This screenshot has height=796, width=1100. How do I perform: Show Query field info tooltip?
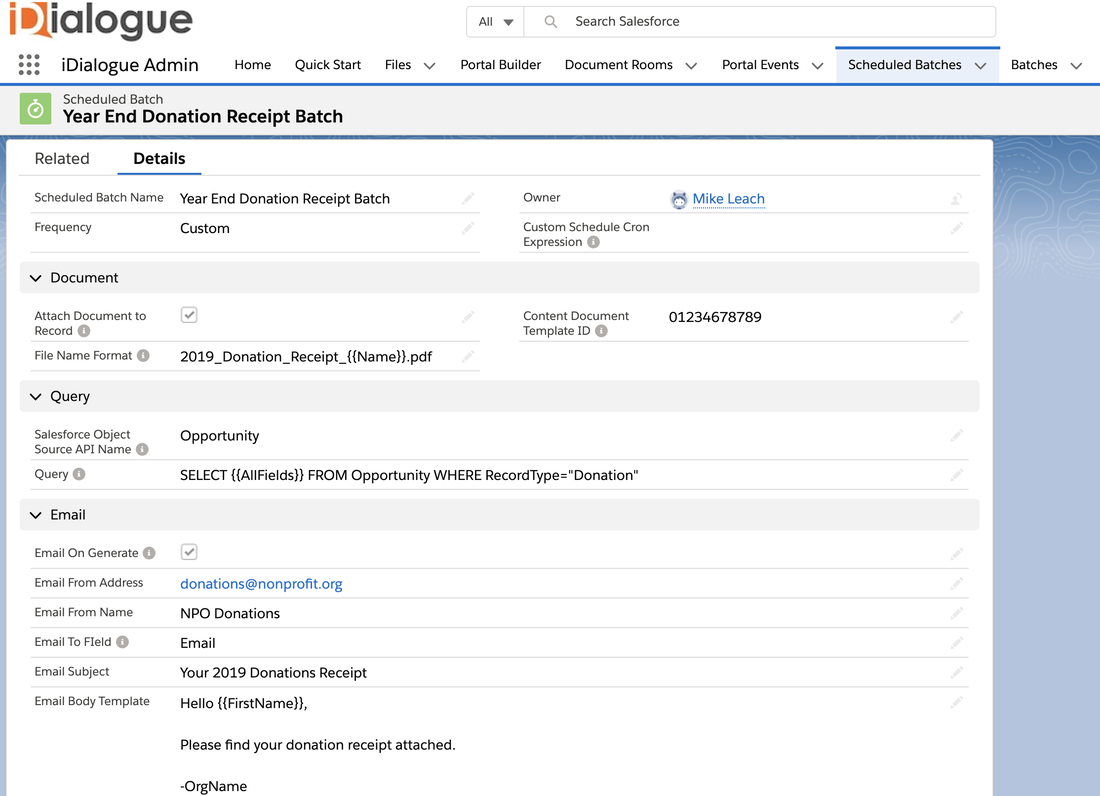79,474
